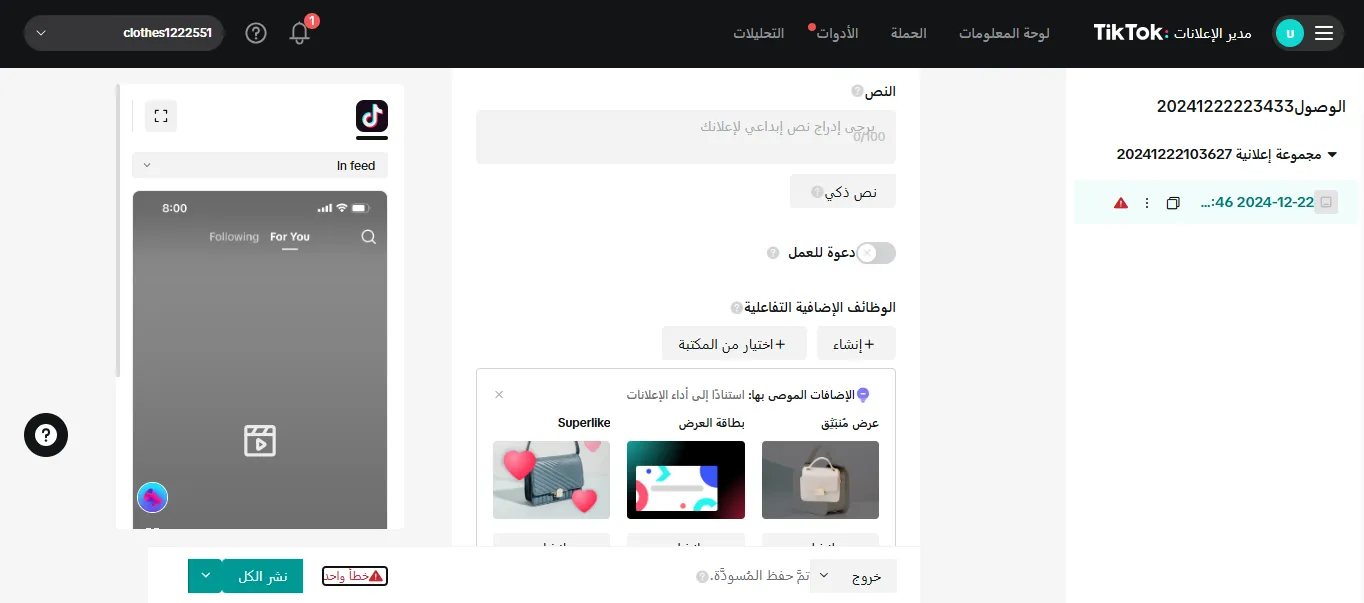Open the three-dot menu next to the ad name

point(1147,202)
